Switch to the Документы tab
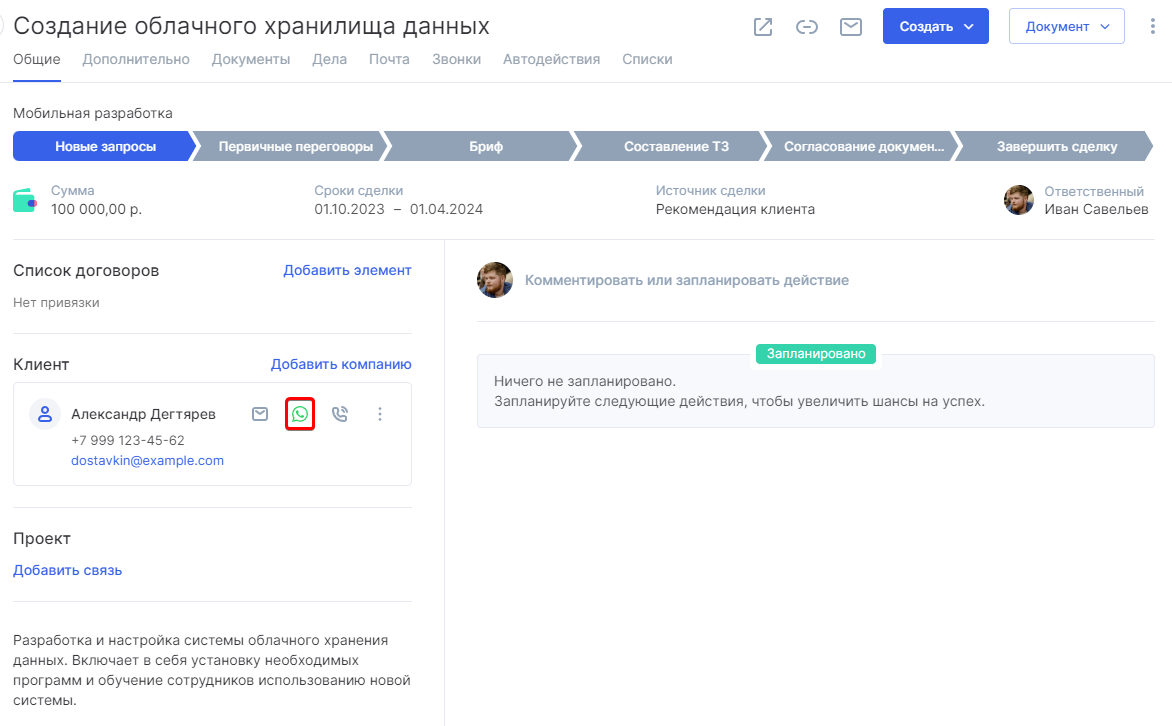Screen dimensions: 1172x726 [251, 59]
